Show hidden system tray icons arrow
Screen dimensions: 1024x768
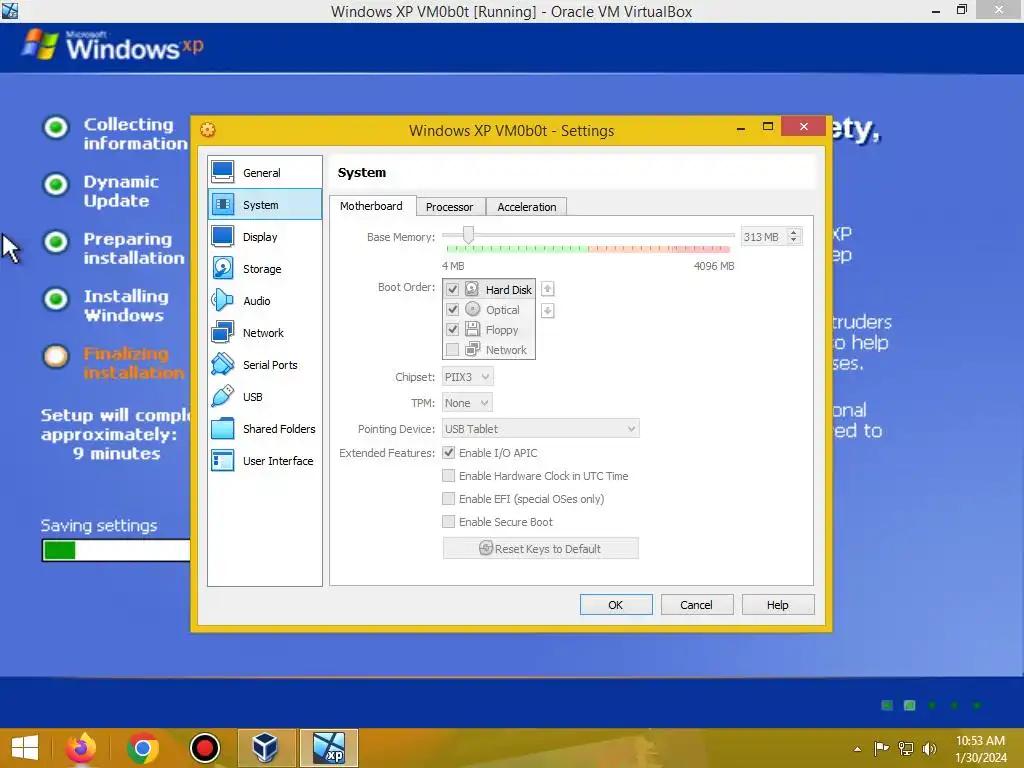point(857,748)
